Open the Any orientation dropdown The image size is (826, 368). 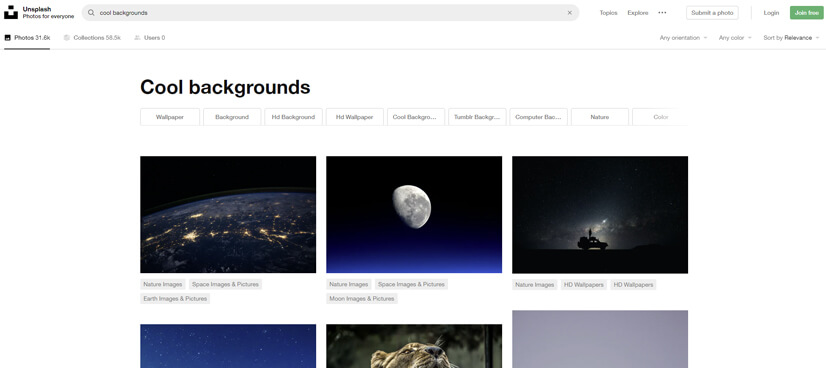683,38
